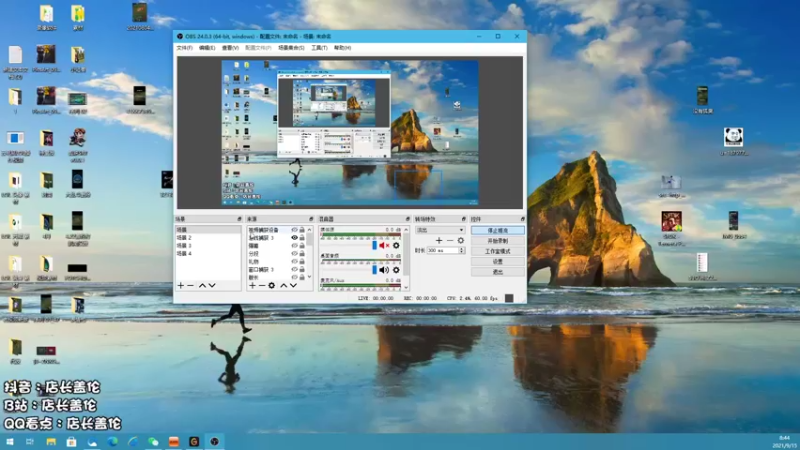Toggle visibility eye for 窗口捕获 3 source

[x=294, y=269]
